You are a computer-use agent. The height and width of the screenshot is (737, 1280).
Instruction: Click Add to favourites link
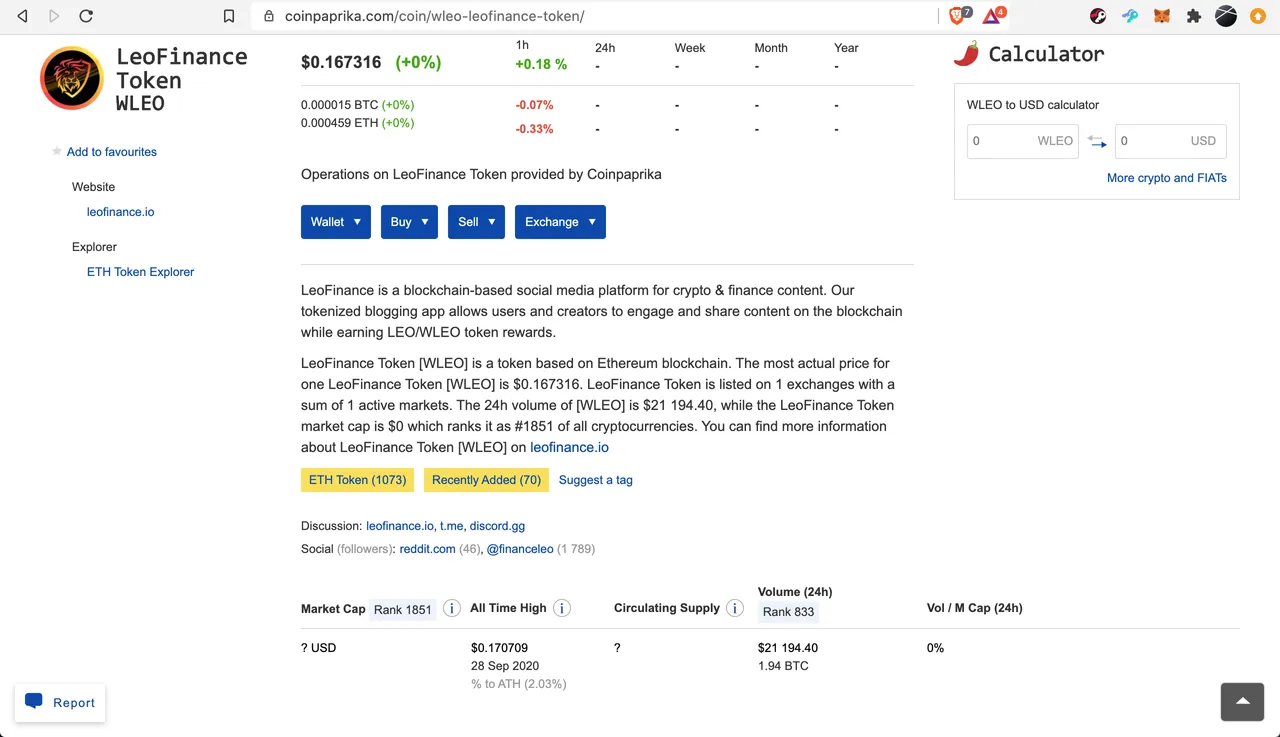112,152
